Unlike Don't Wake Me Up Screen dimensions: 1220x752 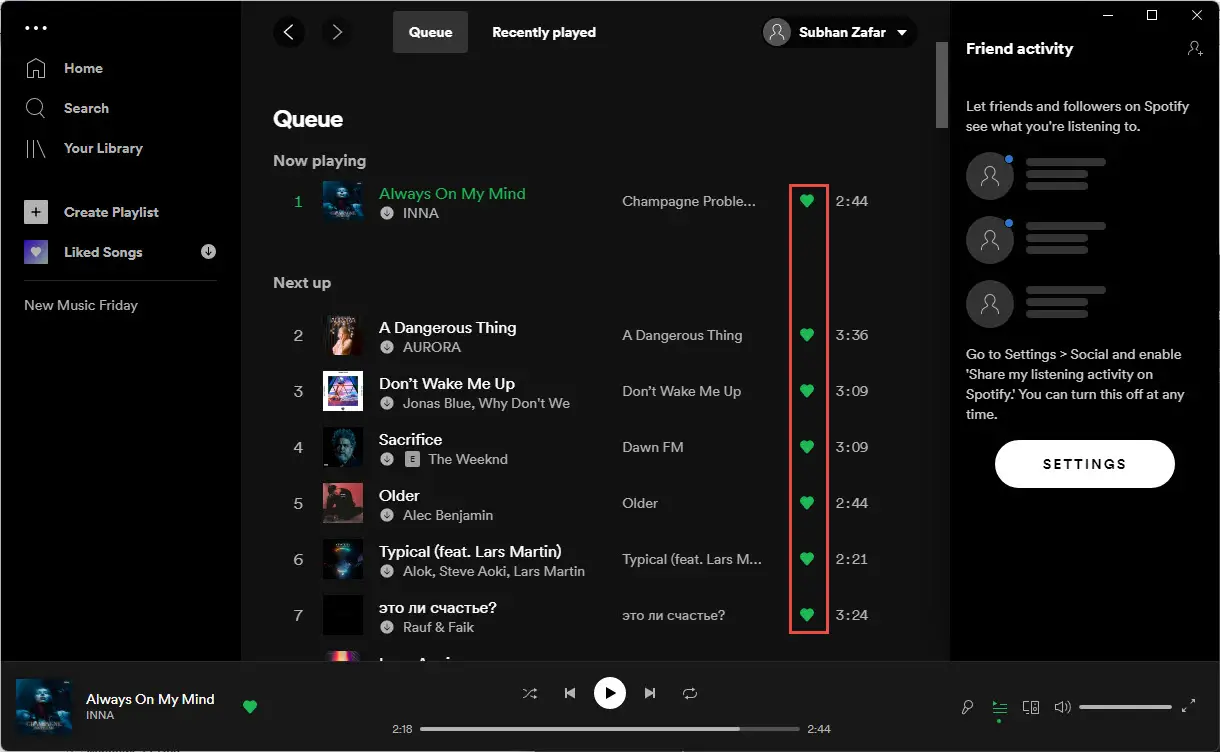[807, 391]
